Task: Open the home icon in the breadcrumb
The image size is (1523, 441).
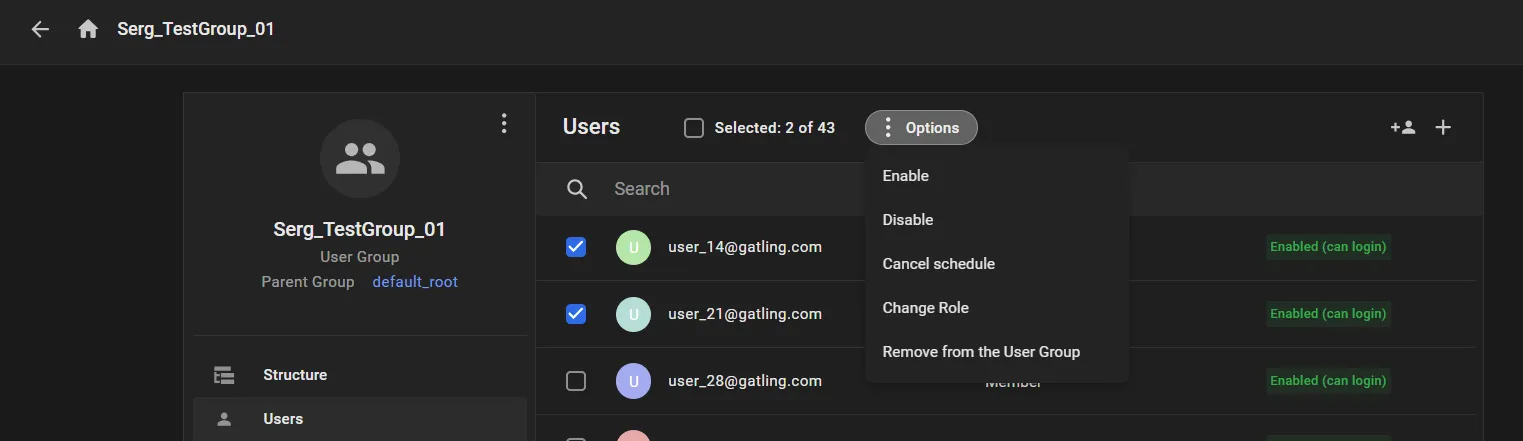Action: (x=88, y=29)
